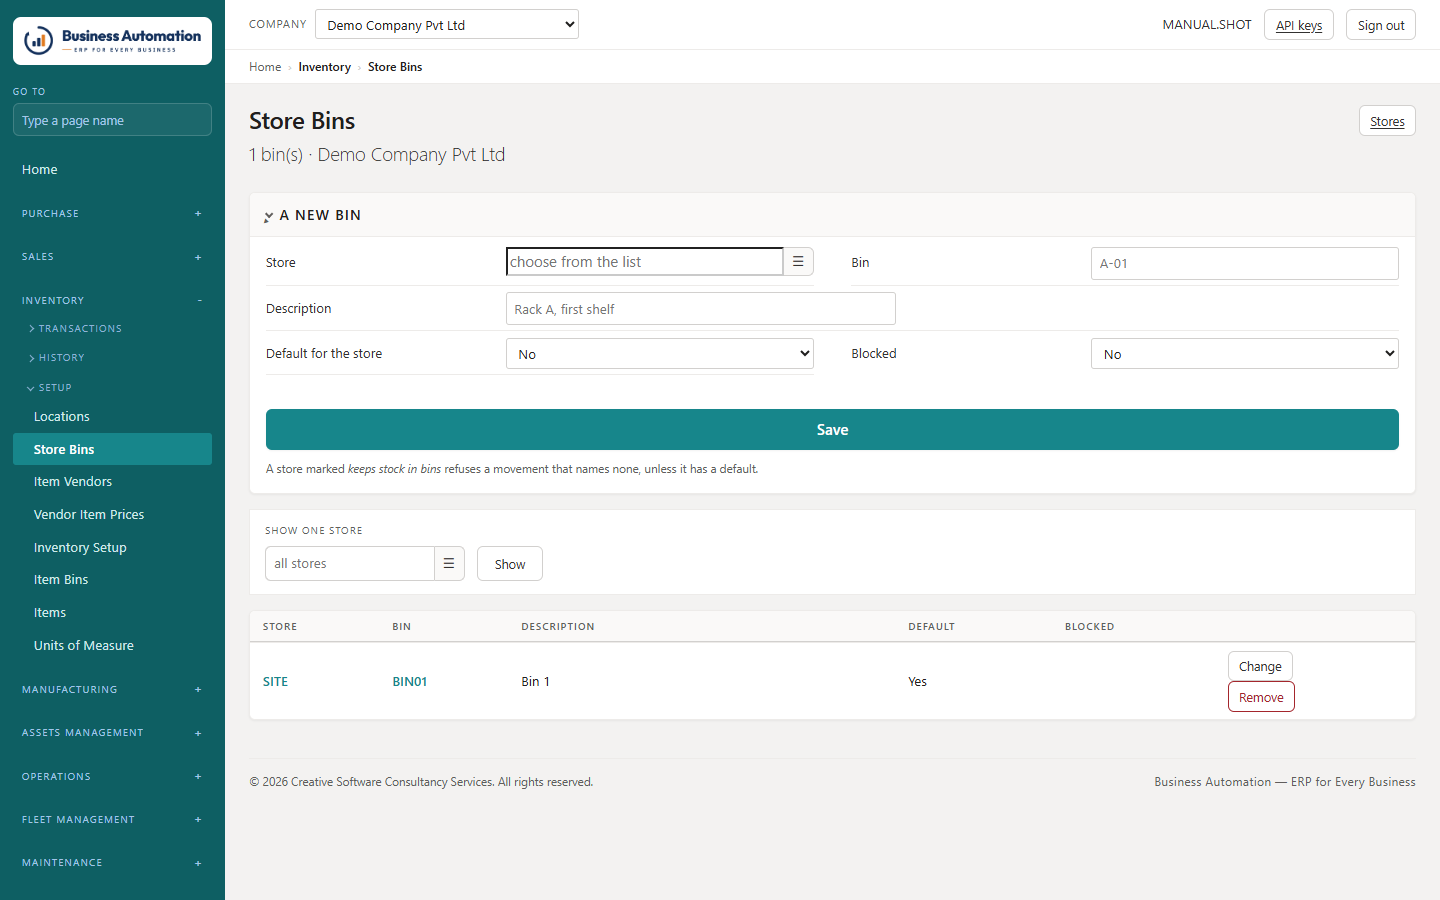Click Change for bin BIN01
1440x900 pixels.
[1260, 666]
